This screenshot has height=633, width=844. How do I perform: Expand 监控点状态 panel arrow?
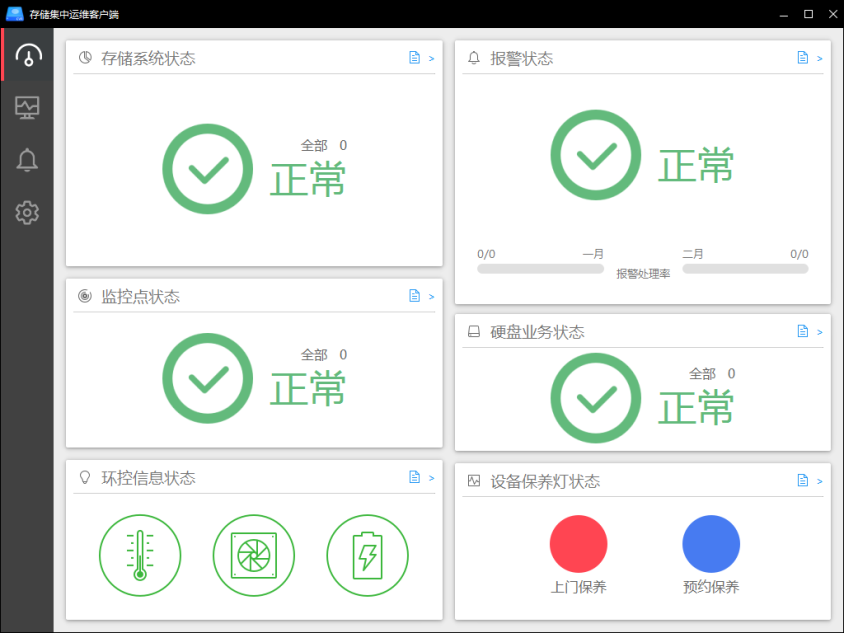click(431, 296)
